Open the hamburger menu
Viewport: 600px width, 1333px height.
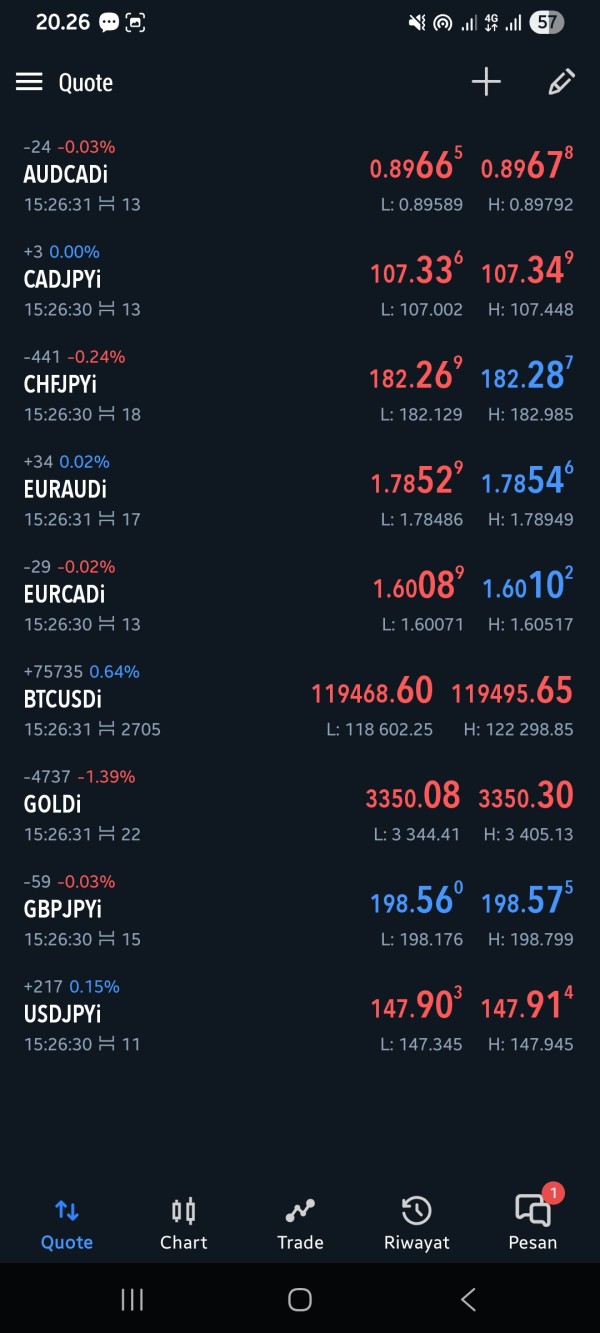pyautogui.click(x=29, y=82)
